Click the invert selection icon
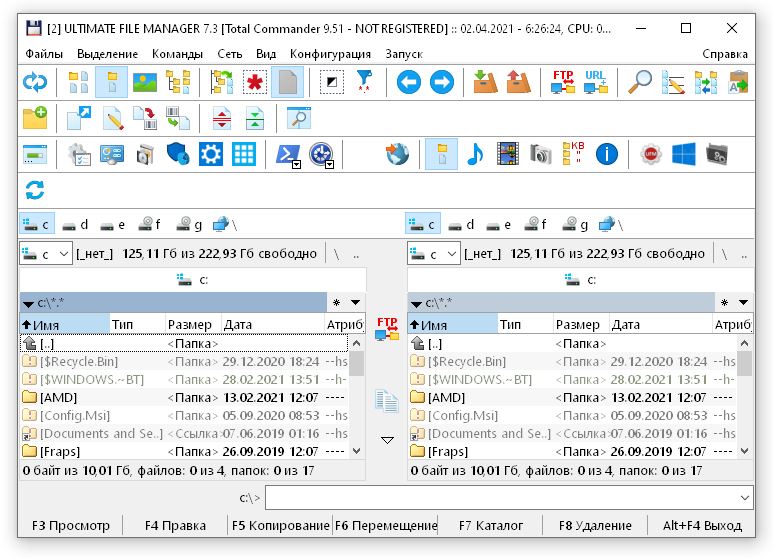 click(332, 82)
